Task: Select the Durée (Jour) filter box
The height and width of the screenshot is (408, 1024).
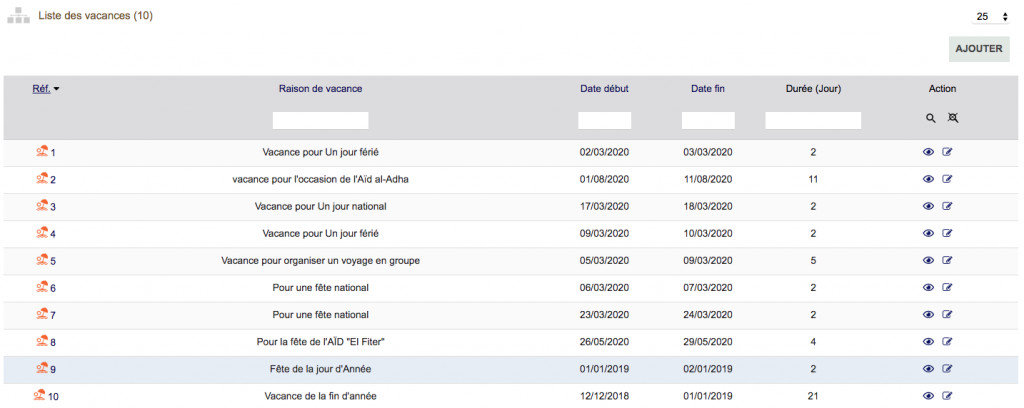Action: pos(812,120)
